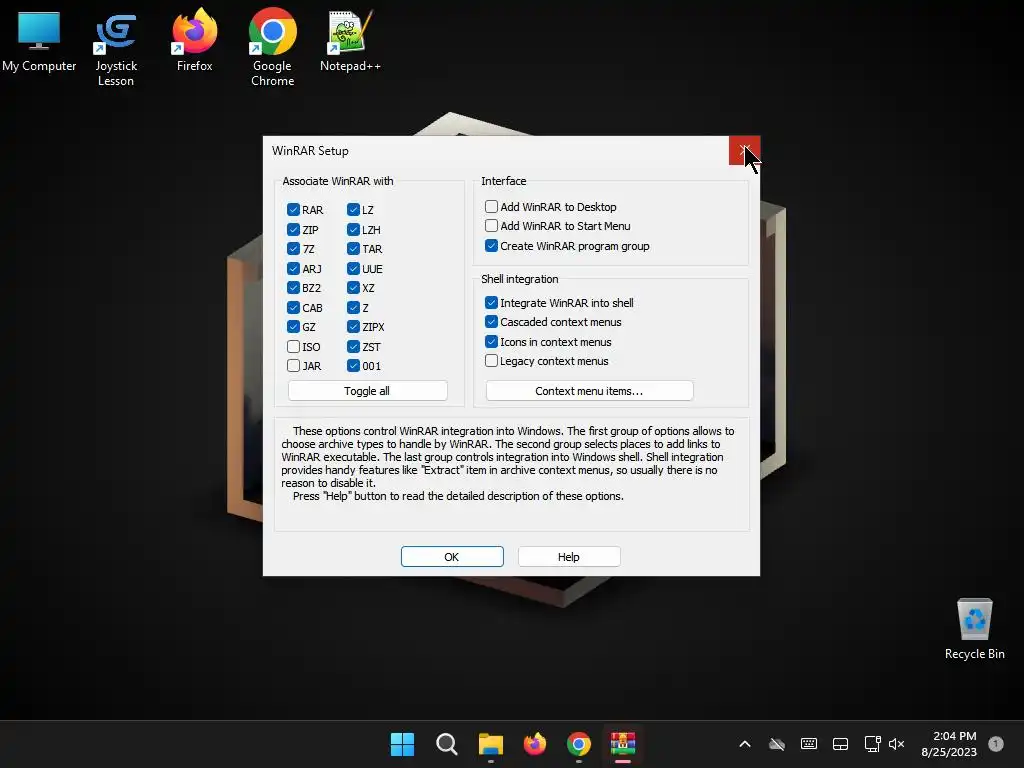Viewport: 1024px width, 768px height.
Task: Toggle the ZIPX association checkbox
Action: pyautogui.click(x=353, y=327)
